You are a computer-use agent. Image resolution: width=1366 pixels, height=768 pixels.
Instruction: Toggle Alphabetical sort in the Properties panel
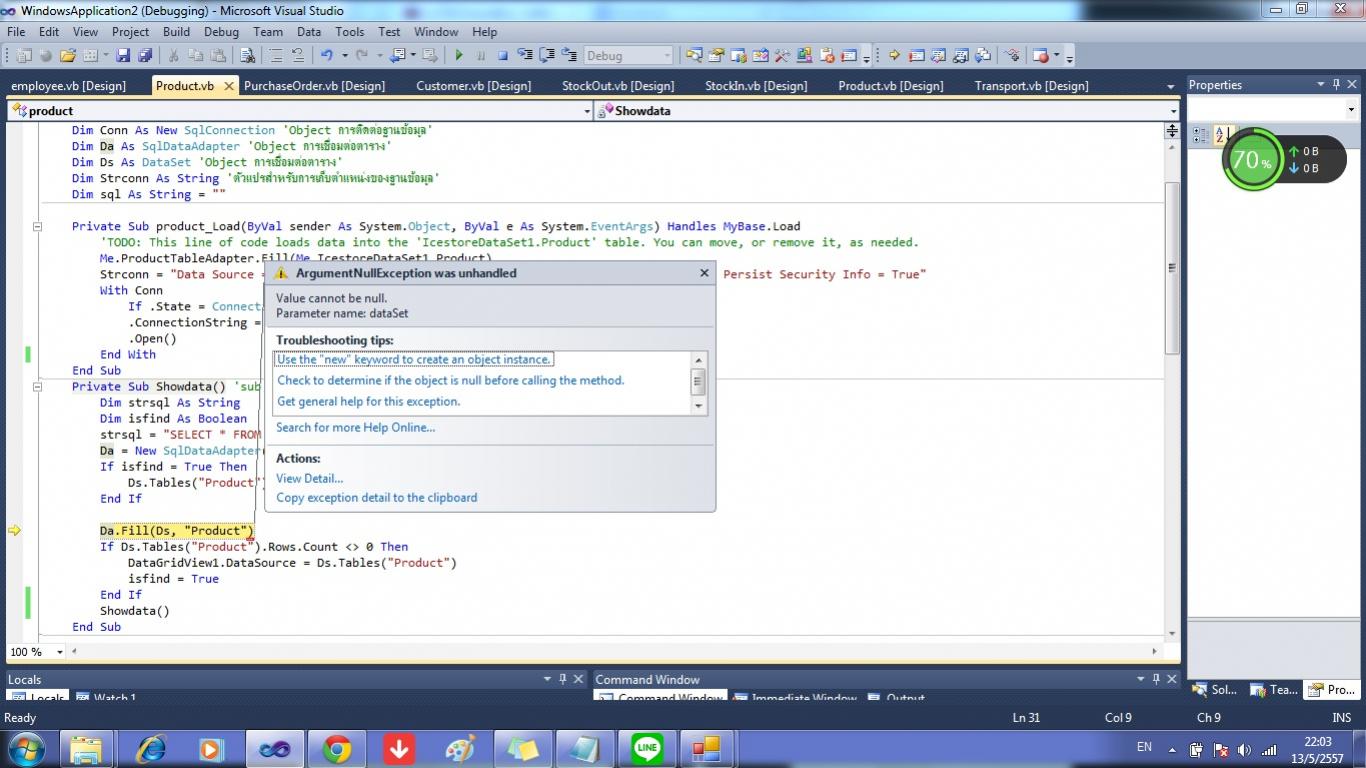(x=1222, y=135)
